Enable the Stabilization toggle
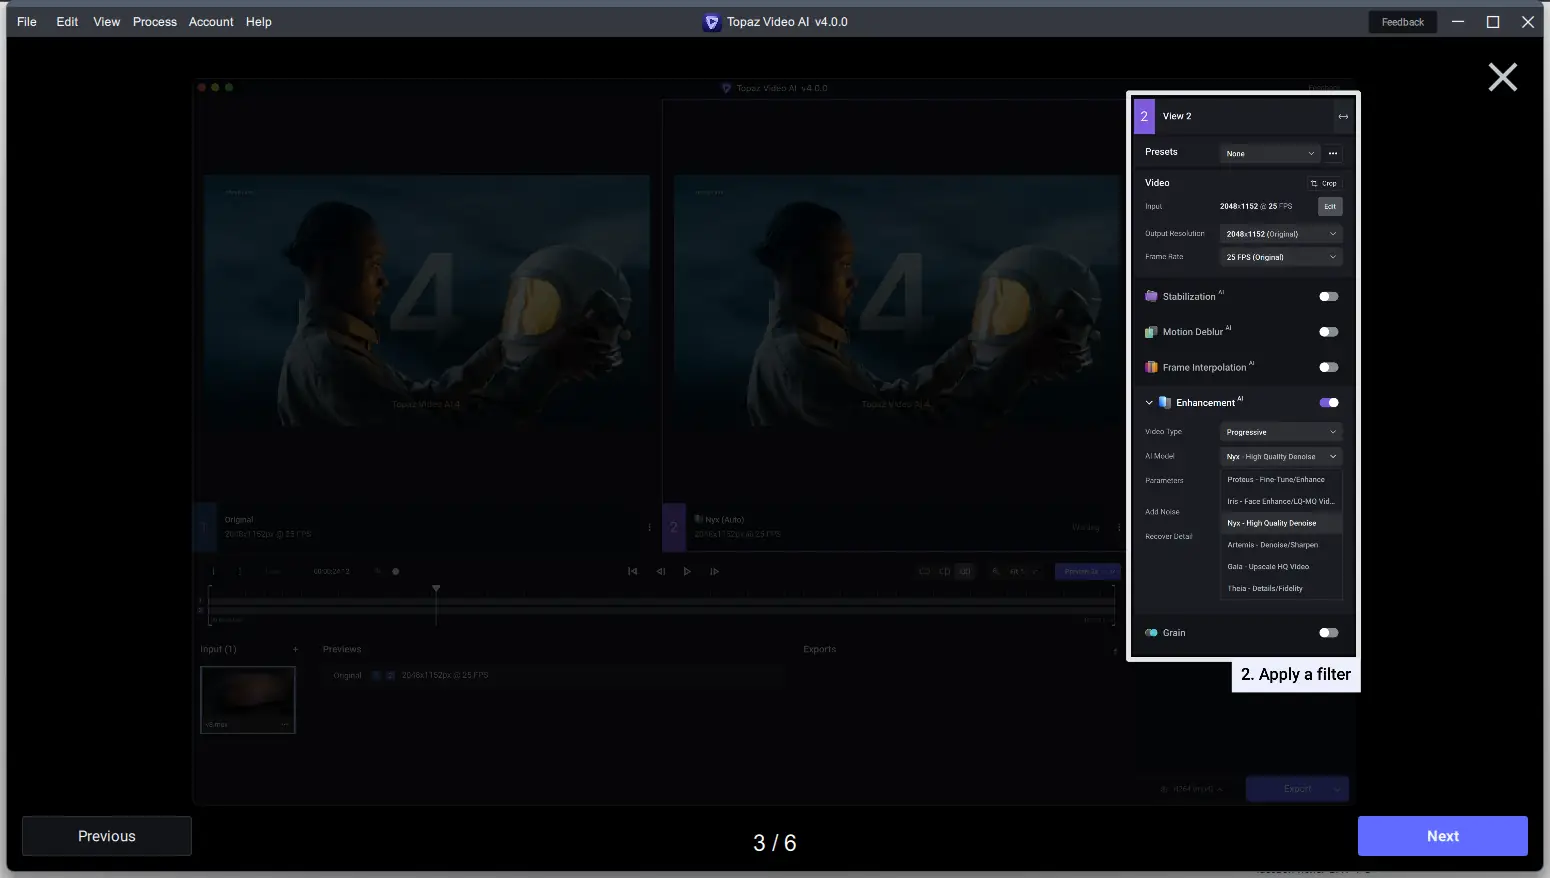Viewport: 1550px width, 878px height. click(x=1329, y=297)
